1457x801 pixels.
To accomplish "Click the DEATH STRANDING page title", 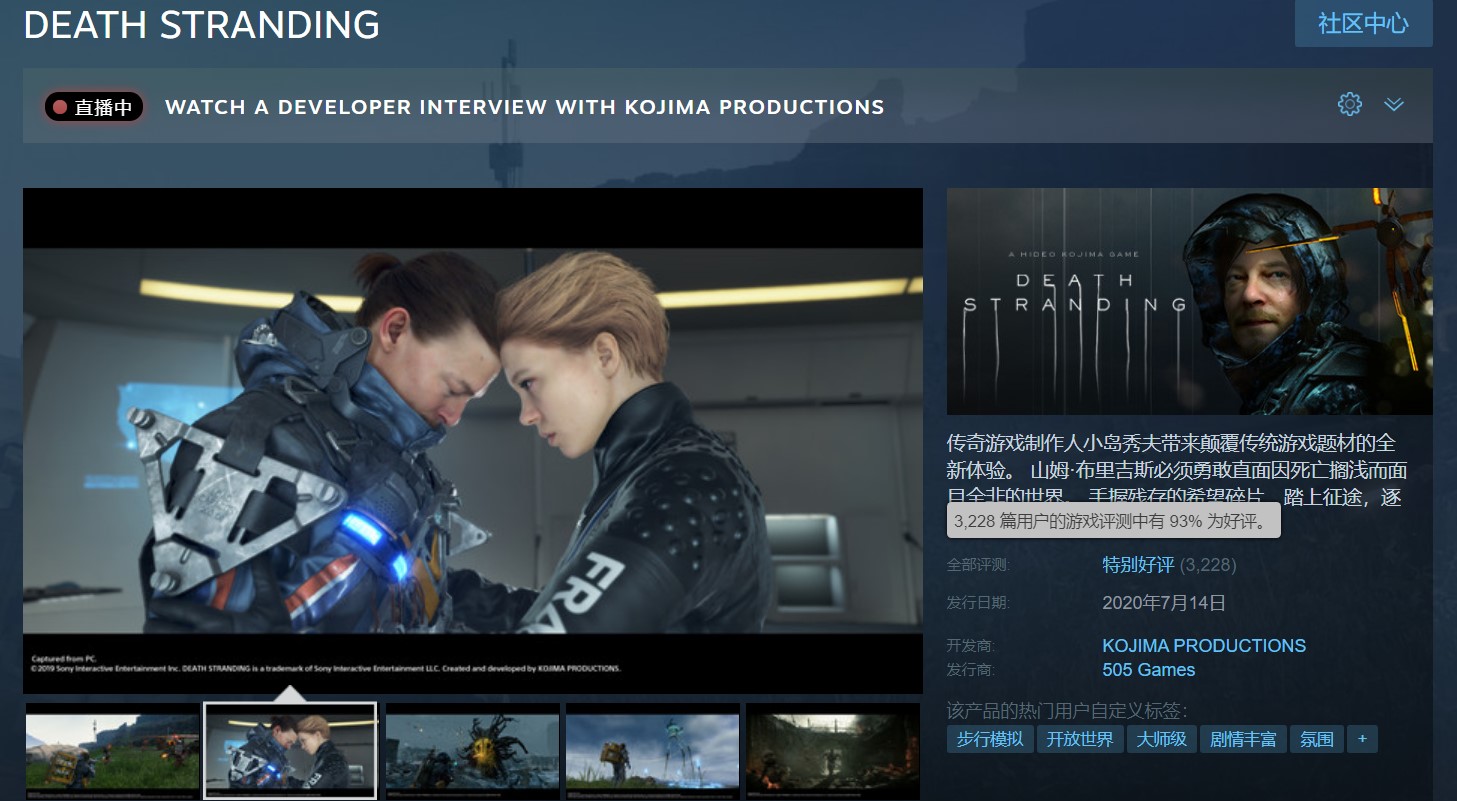I will (202, 24).
